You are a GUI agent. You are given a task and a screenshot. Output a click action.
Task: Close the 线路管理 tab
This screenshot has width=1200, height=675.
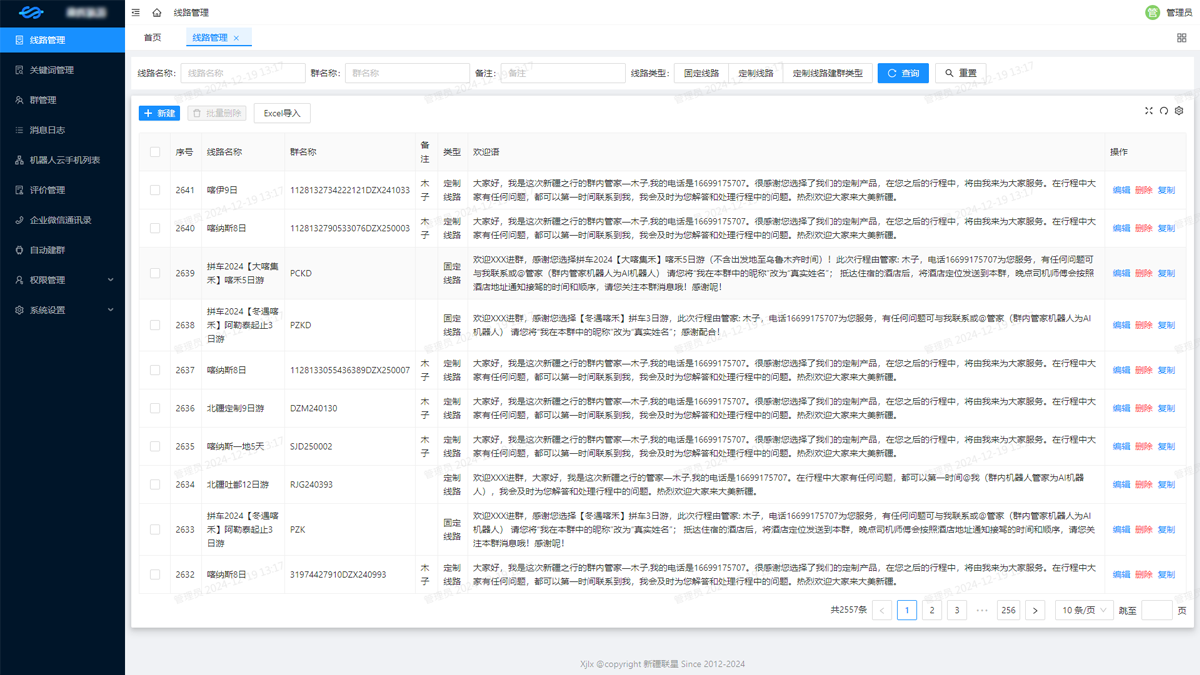236,38
